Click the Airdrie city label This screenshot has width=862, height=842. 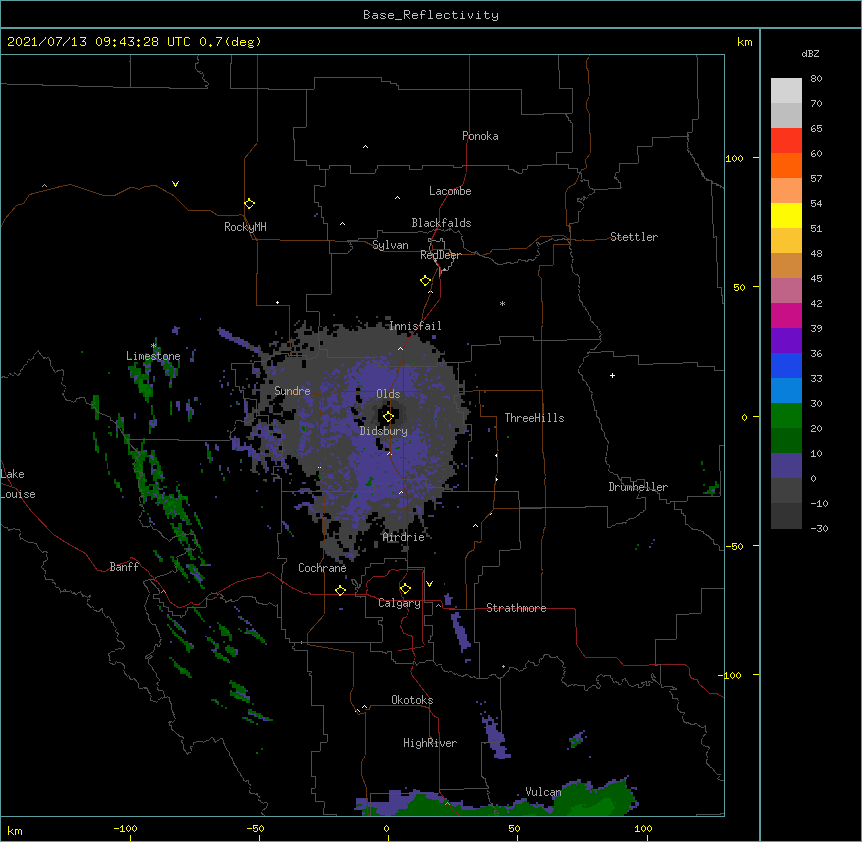tap(403, 537)
